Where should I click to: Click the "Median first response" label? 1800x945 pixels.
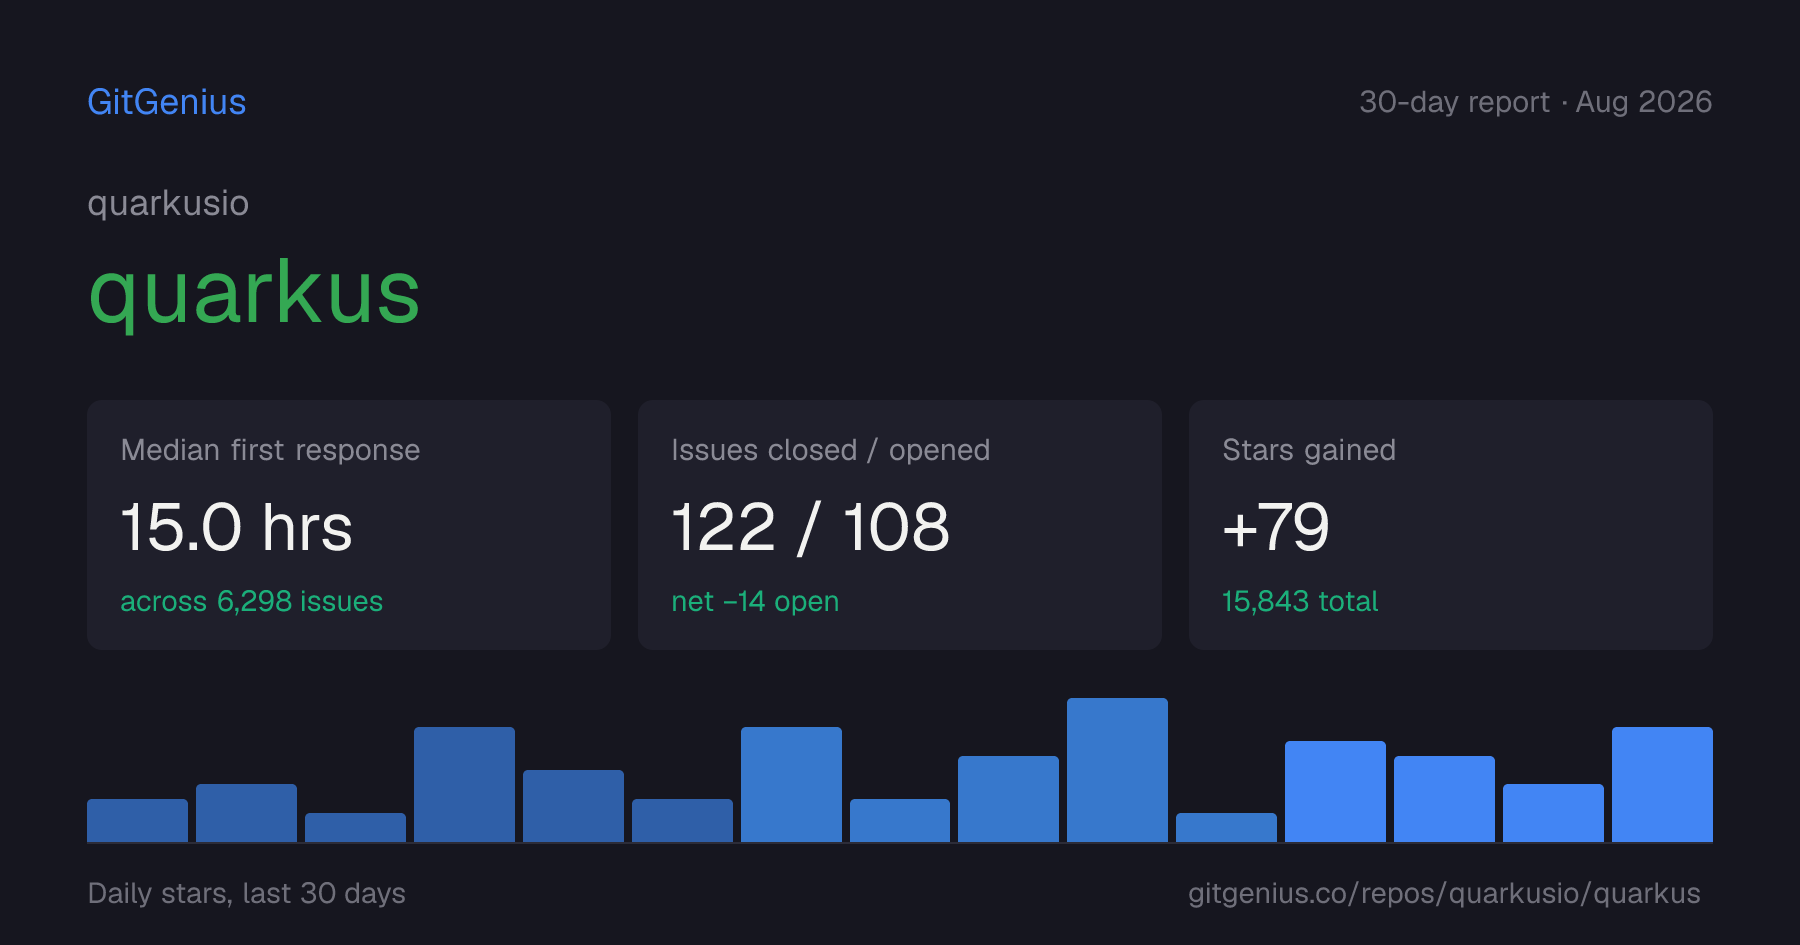[x=270, y=450]
